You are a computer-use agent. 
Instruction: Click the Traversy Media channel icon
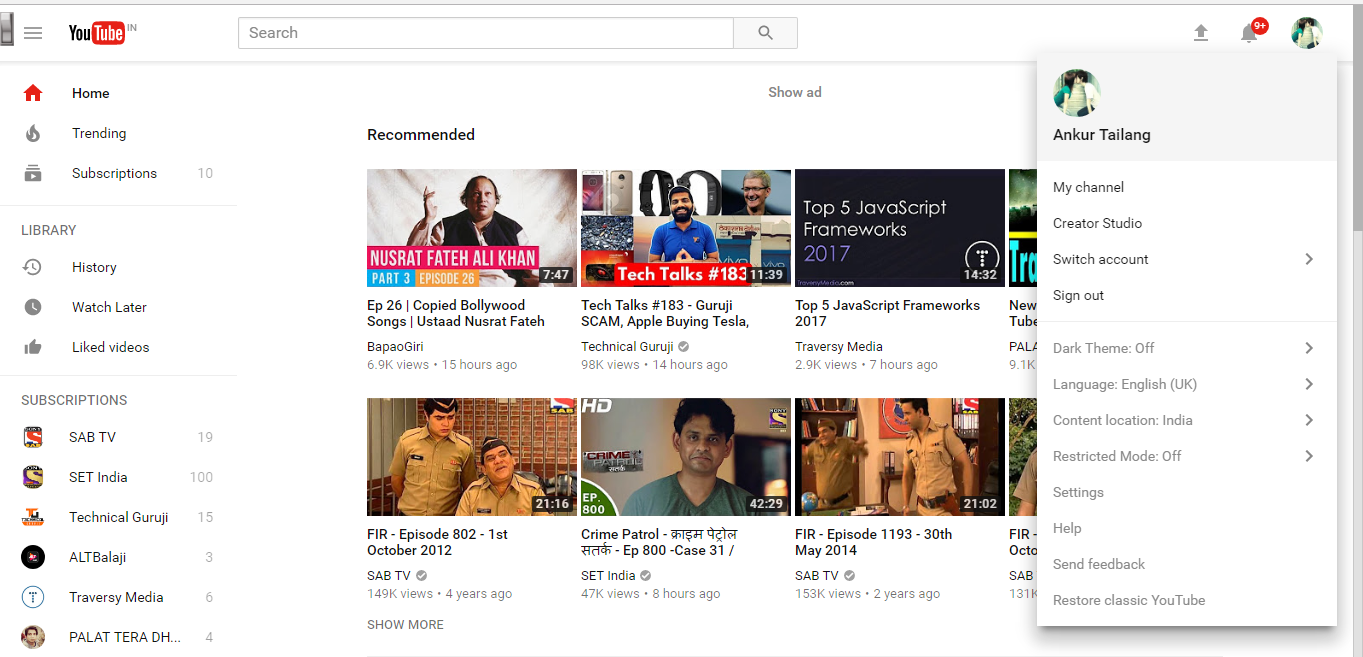tap(33, 597)
